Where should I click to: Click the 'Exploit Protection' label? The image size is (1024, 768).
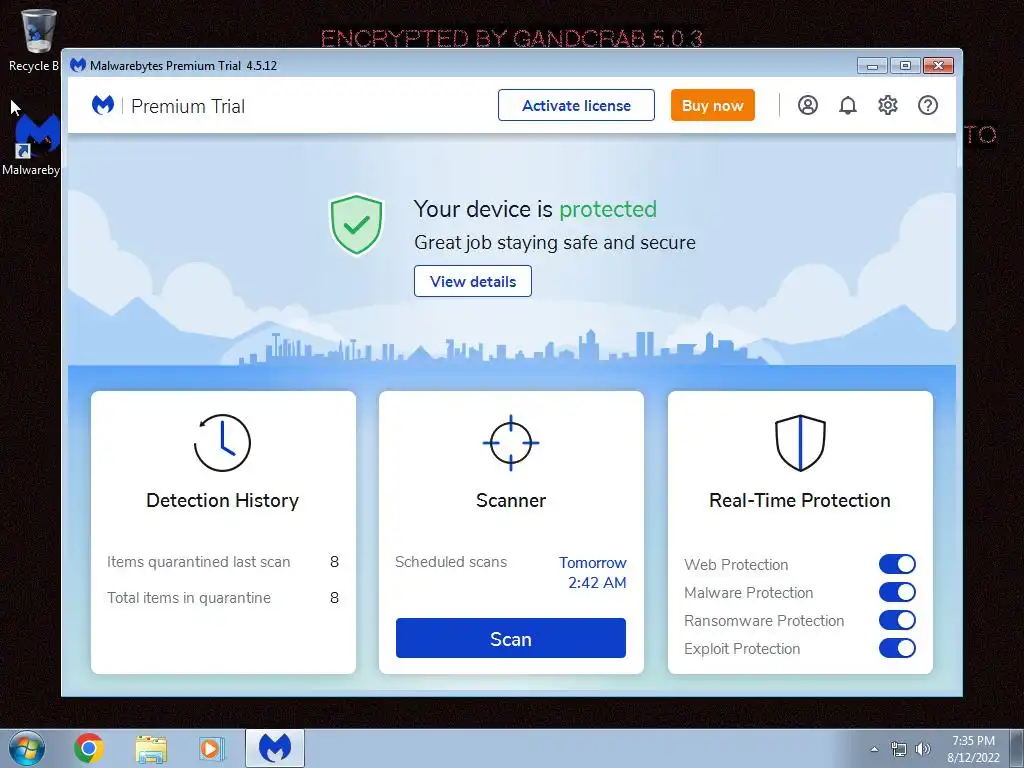[x=742, y=648]
